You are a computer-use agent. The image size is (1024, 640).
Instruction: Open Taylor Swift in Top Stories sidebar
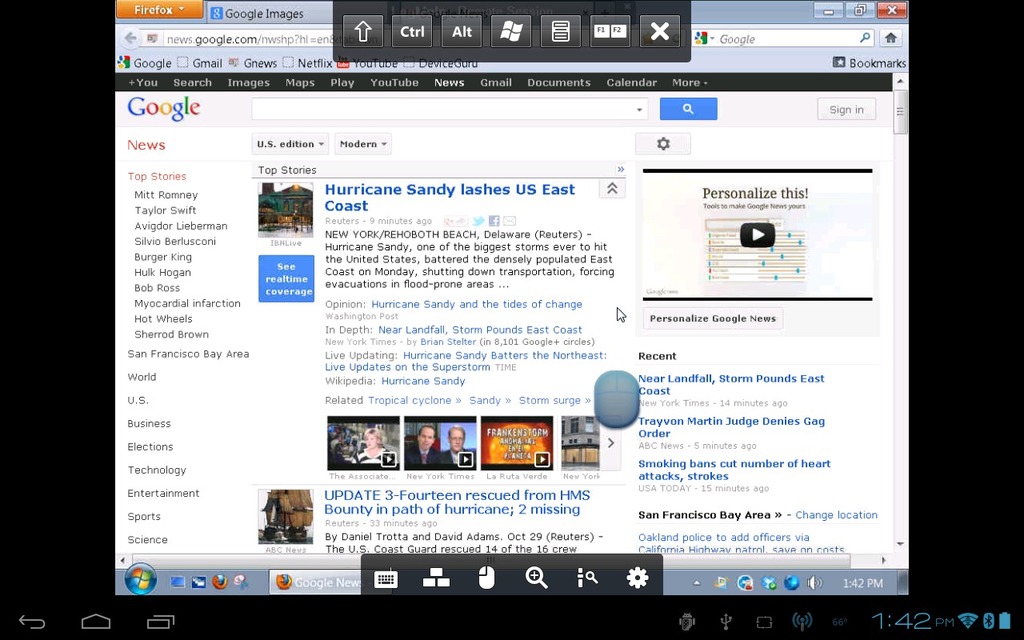click(x=165, y=210)
